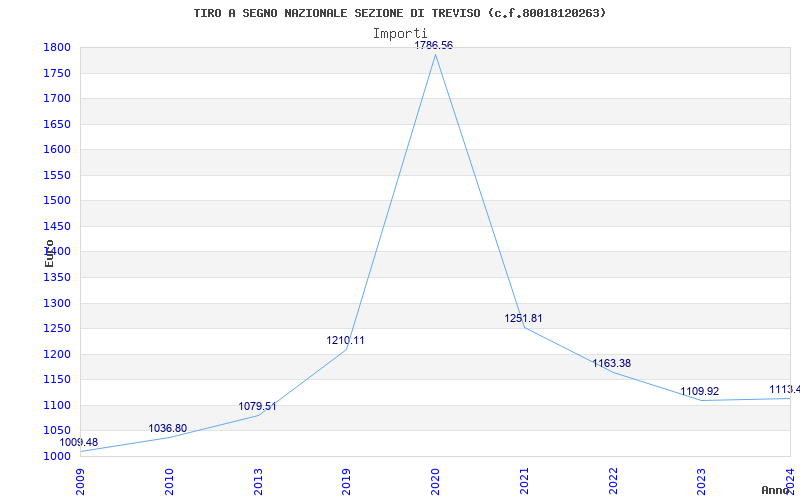Click the 1210.11 data label
The height and width of the screenshot is (500, 800).
[345, 340]
